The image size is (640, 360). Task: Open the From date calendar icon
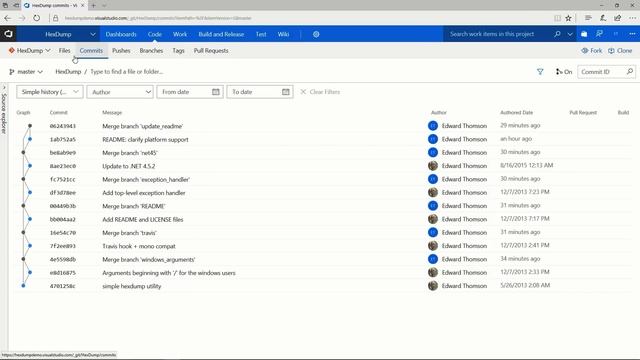point(216,92)
